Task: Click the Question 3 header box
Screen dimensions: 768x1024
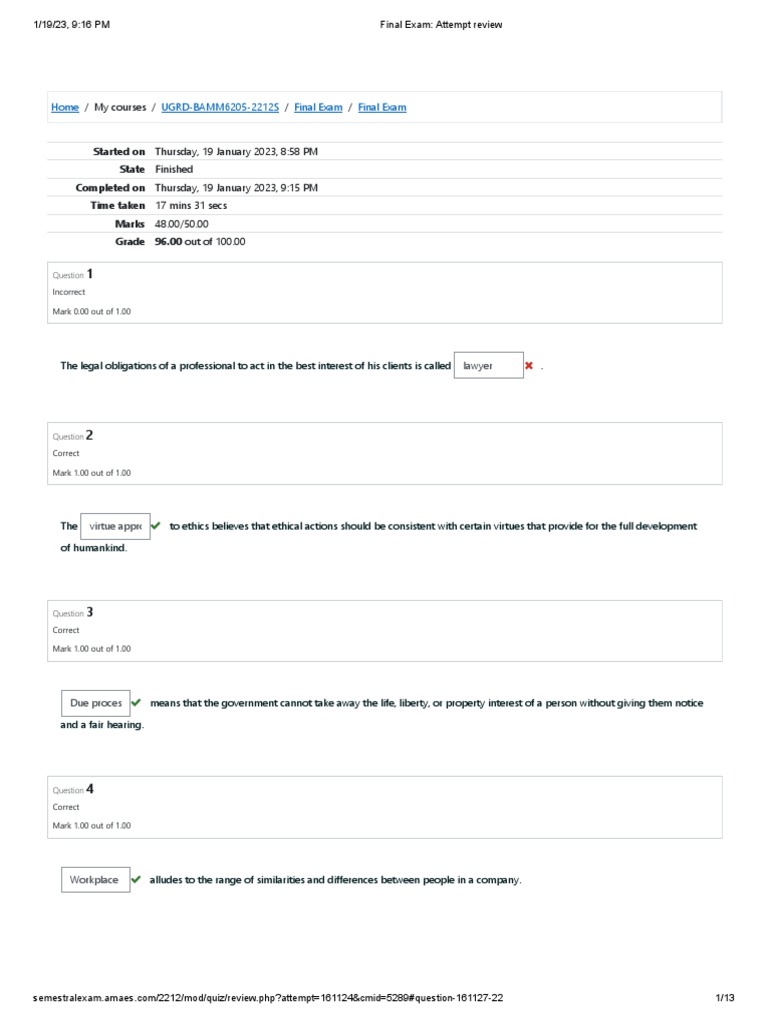Action: (384, 630)
